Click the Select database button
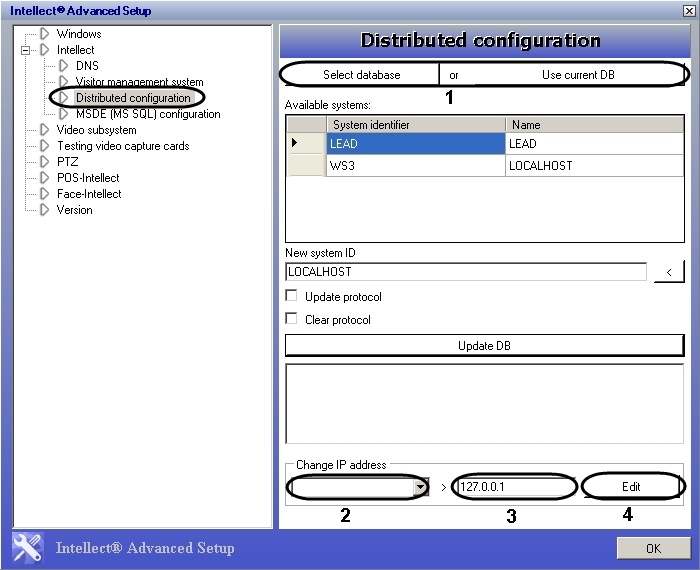Screen dimensions: 700x570 point(361,75)
